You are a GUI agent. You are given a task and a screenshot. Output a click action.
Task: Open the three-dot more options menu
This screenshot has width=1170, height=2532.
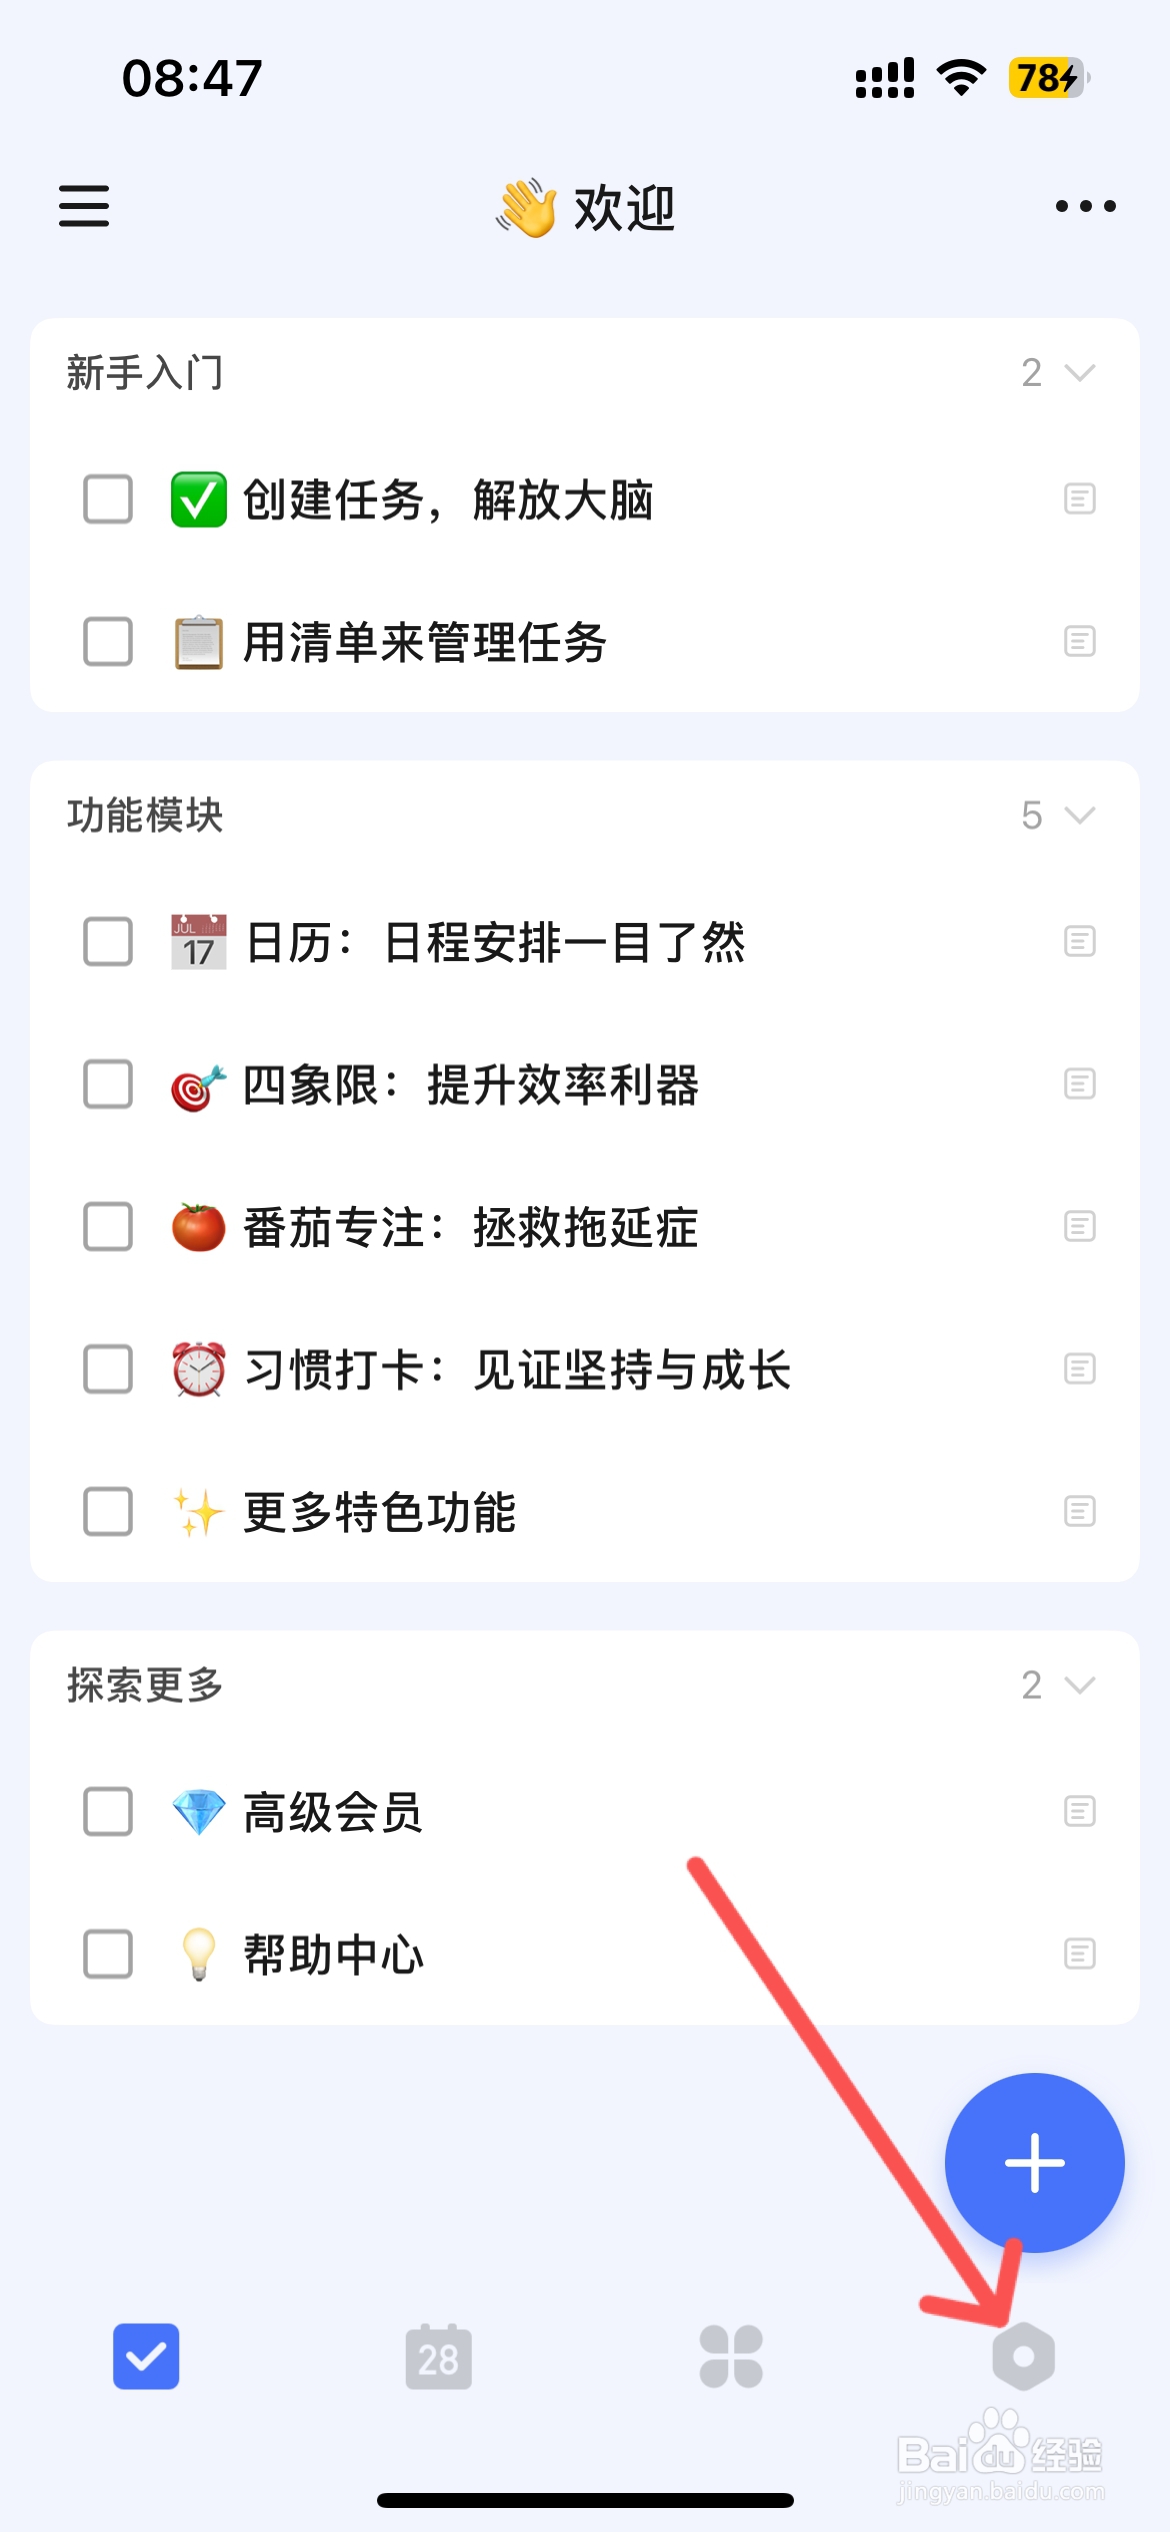coord(1085,206)
